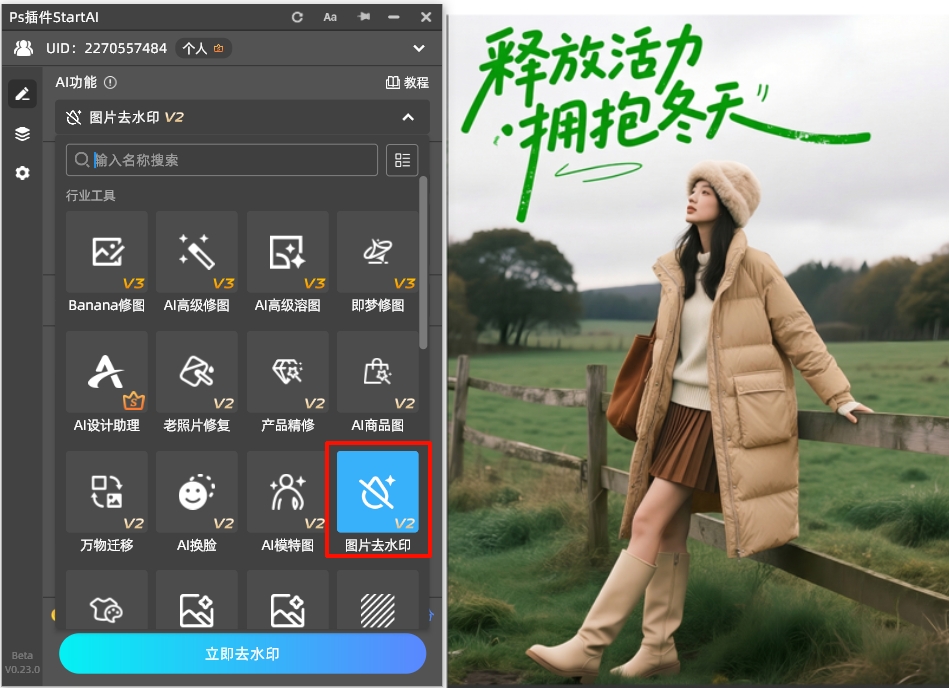Screen dimensions: 949x688
Task: Open settings from the left sidebar
Action: [22, 173]
